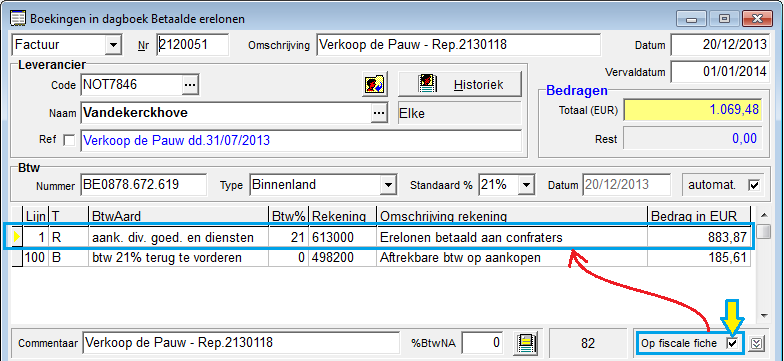Click the Naam field Vandekerckhove
Image resolution: width=784 pixels, height=361 pixels.
(x=226, y=113)
